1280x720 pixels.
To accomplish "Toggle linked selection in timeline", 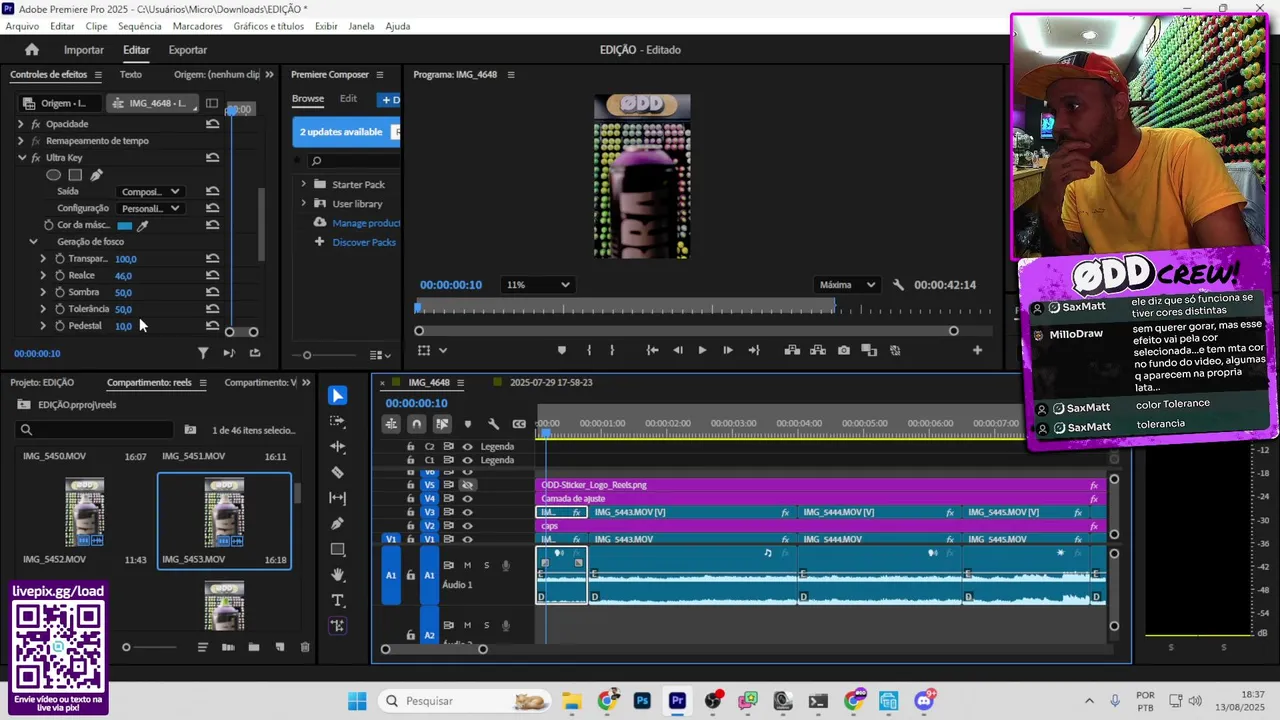I will click(442, 424).
